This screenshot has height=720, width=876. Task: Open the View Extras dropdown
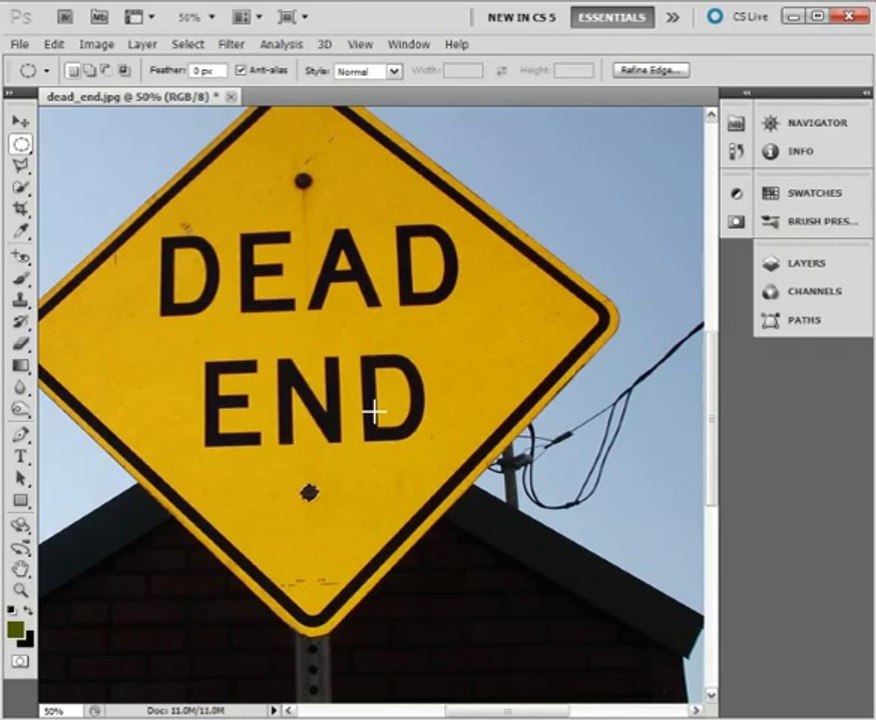point(139,17)
